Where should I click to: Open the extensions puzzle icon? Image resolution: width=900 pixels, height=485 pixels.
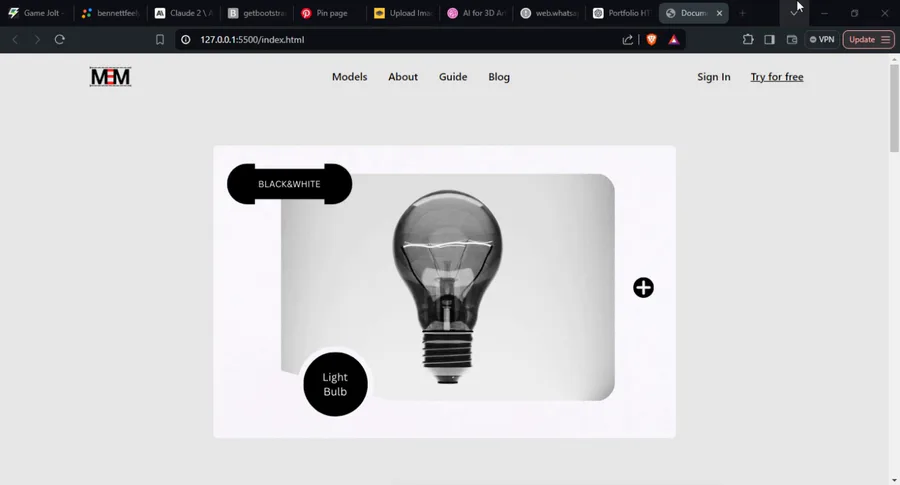(748, 40)
